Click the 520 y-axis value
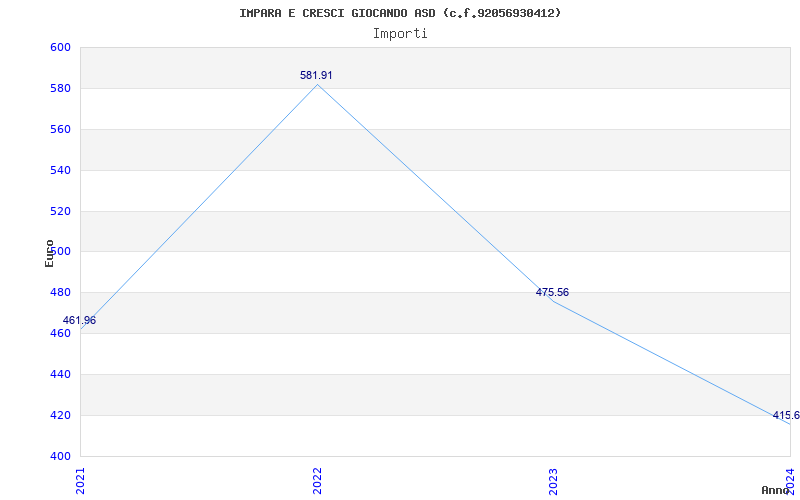This screenshot has height=500, width=800. coord(59,211)
